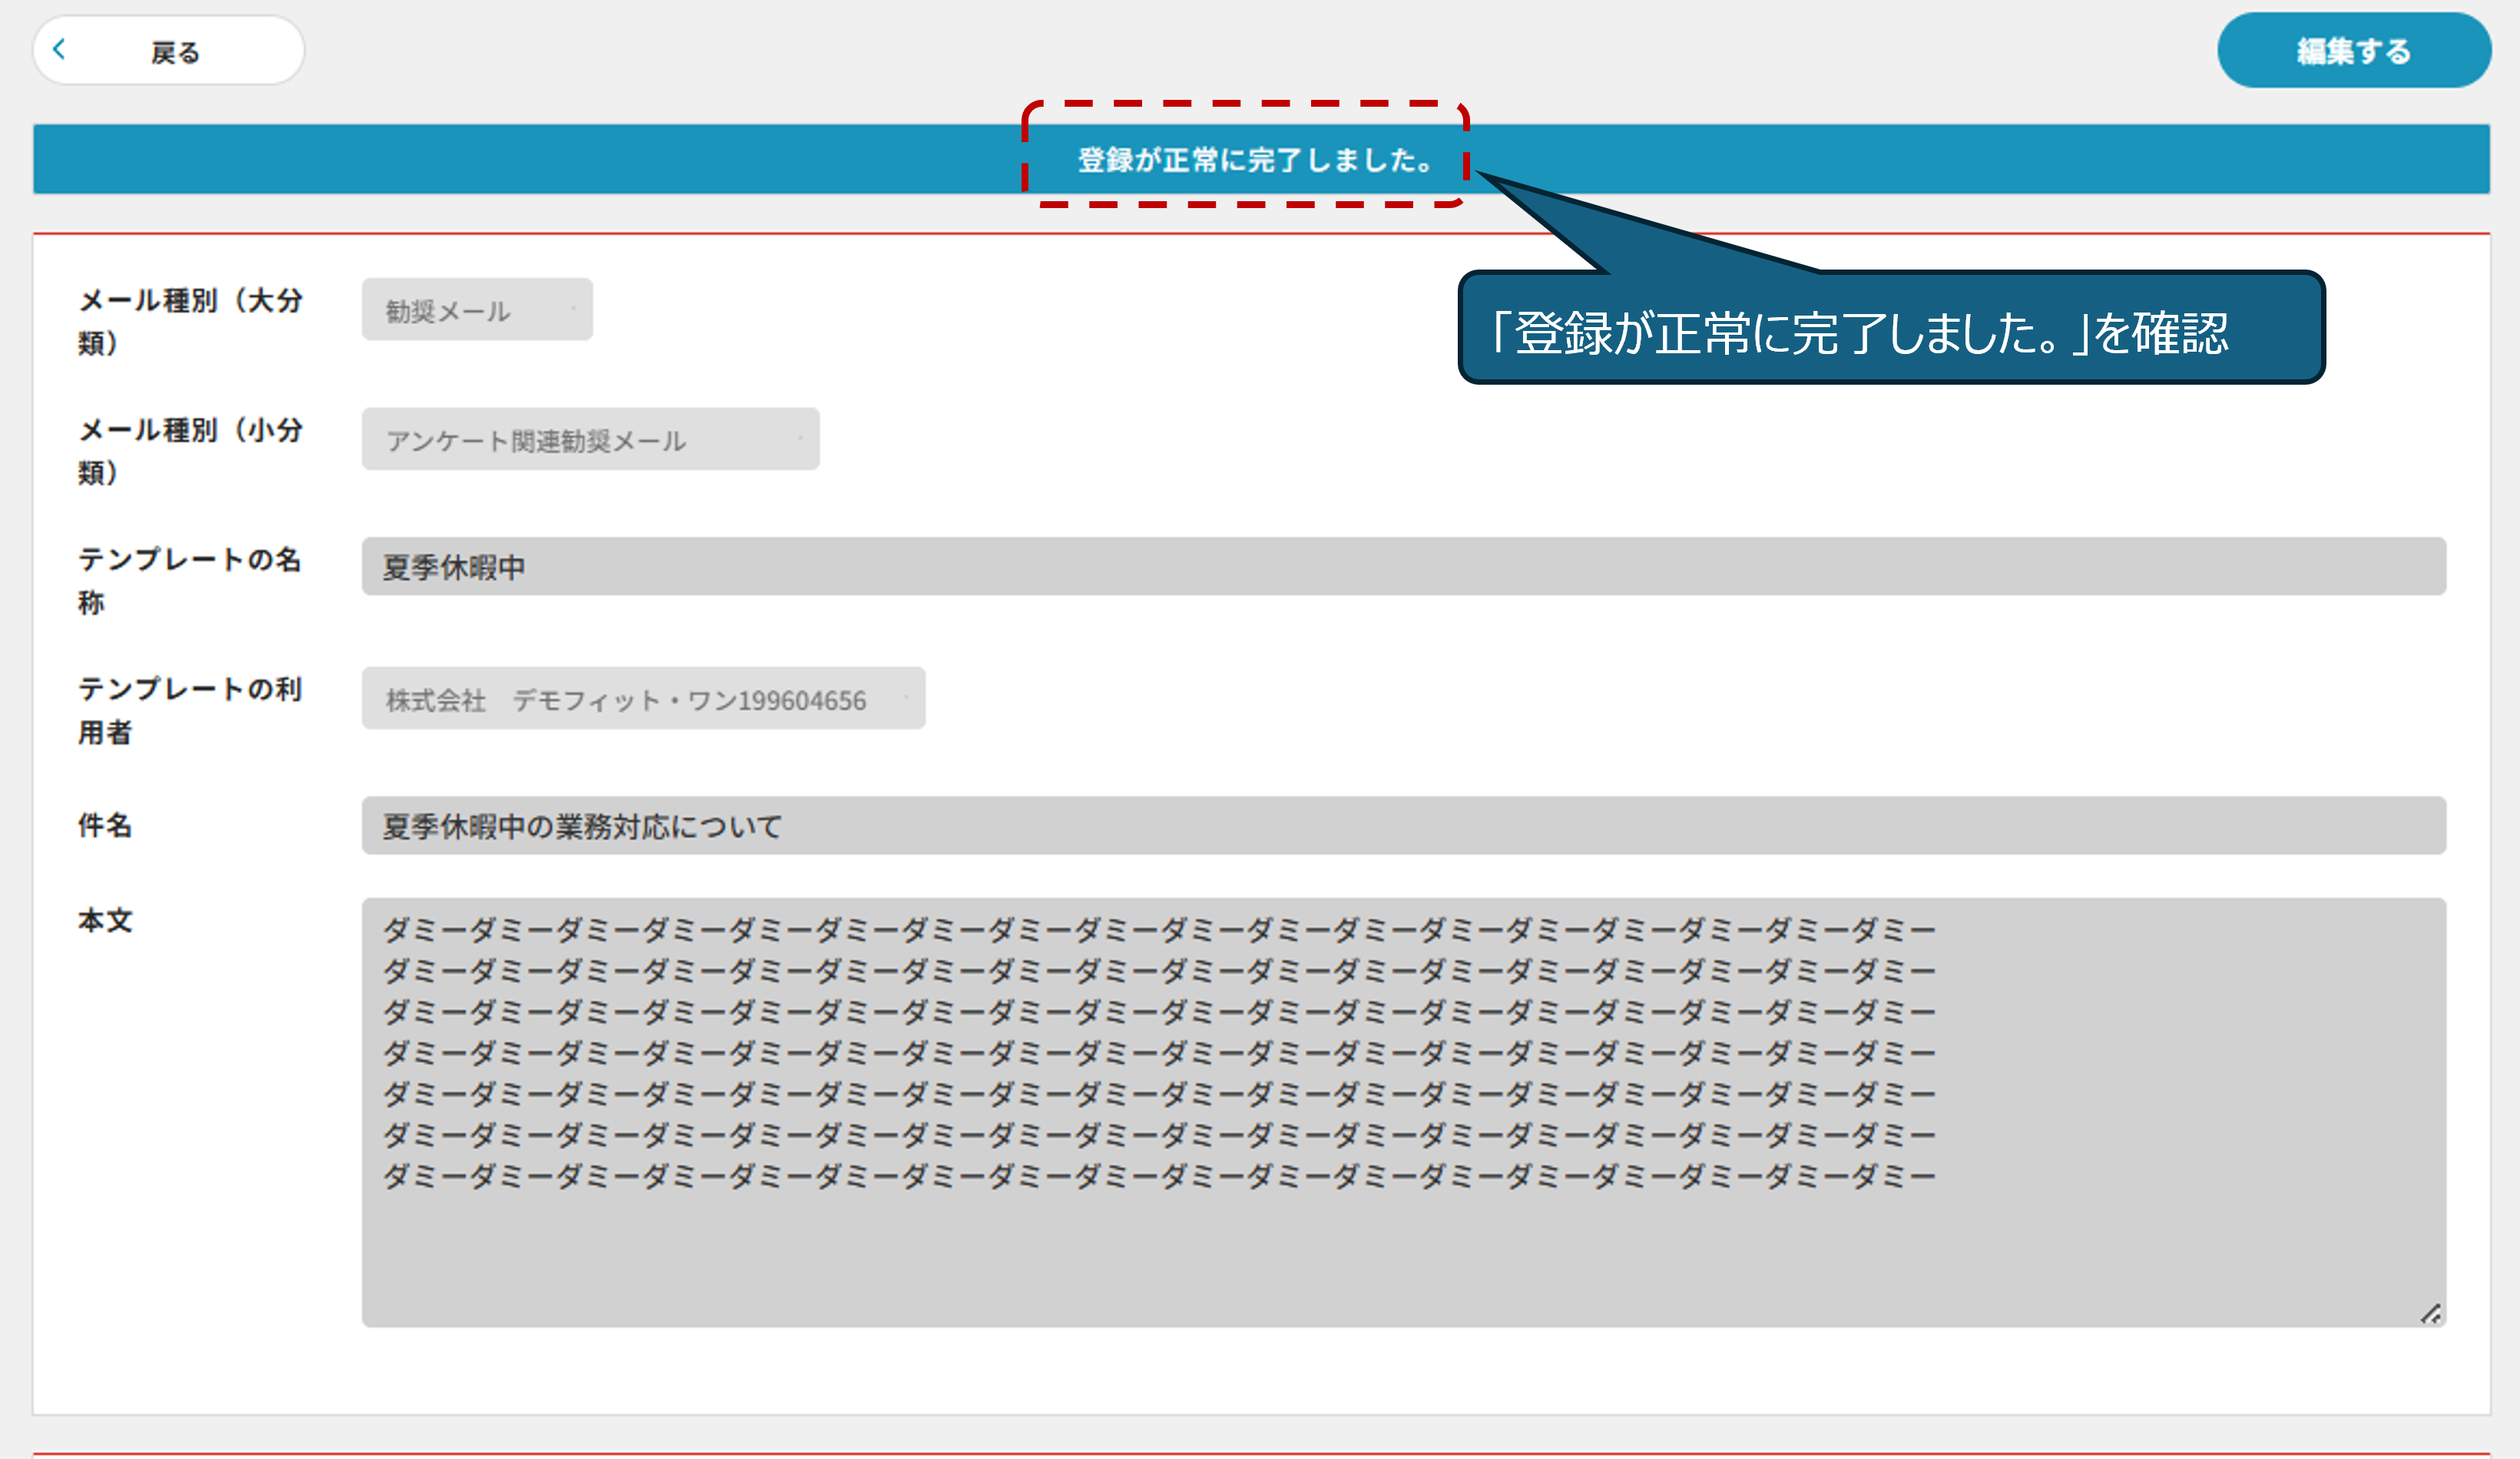Click the 登録が正常に完了しました。 message text
Image resolution: width=2520 pixels, height=1459 pixels.
[x=1256, y=160]
